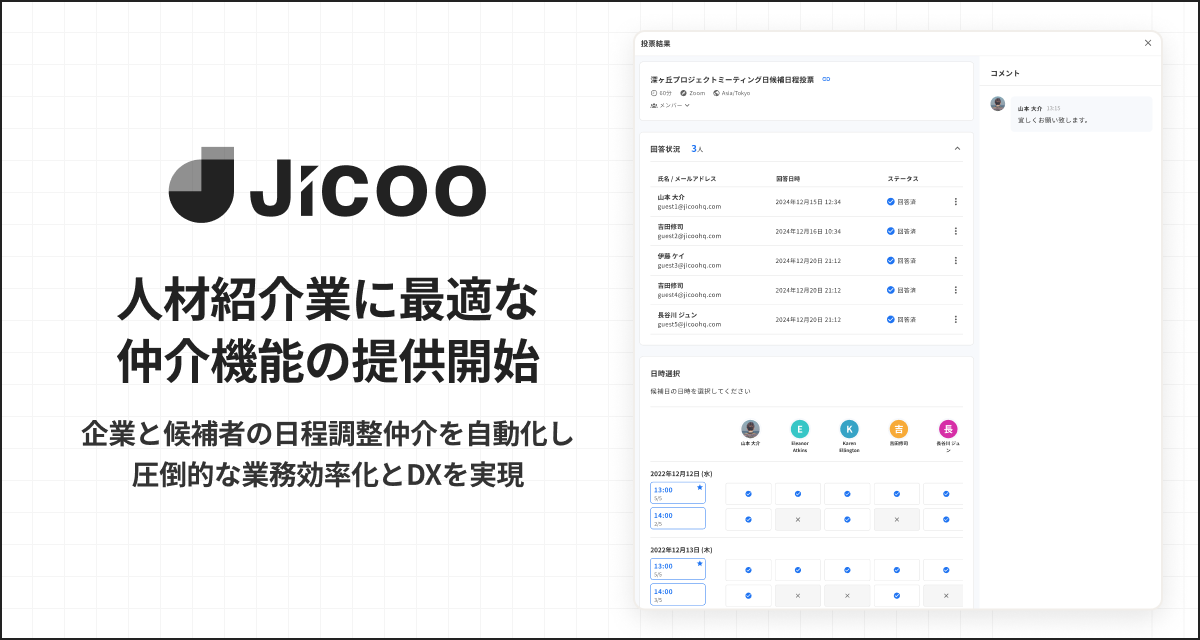Screen dimensions: 1200x640
Task: Click 回答済 status check of guest5@jicoohq.com
Action: 891,319
